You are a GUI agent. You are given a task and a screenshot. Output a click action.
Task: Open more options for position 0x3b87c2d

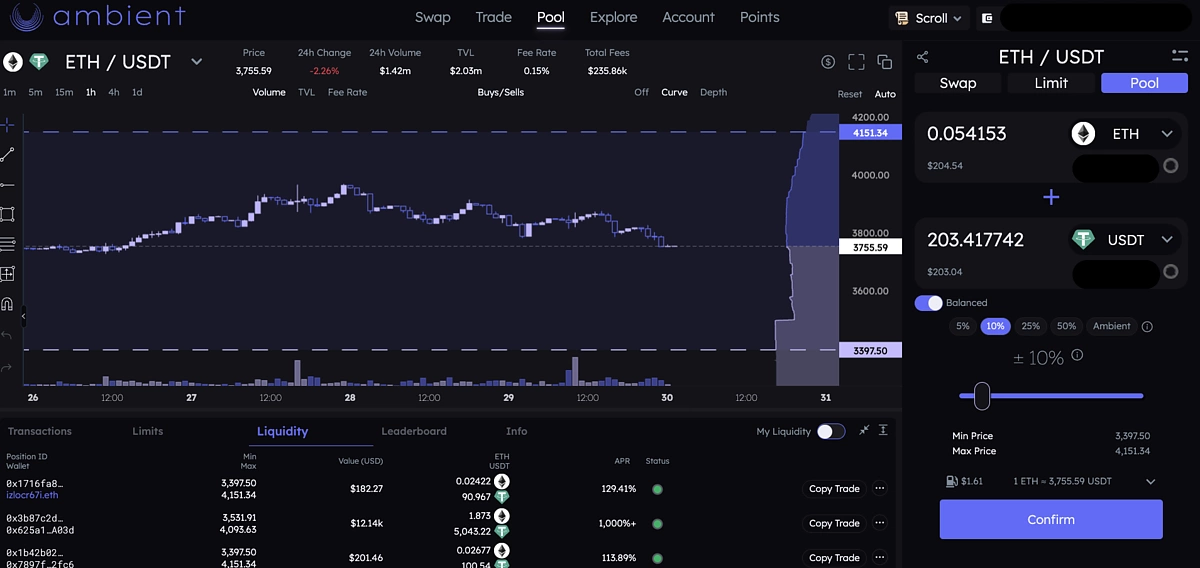pos(880,523)
